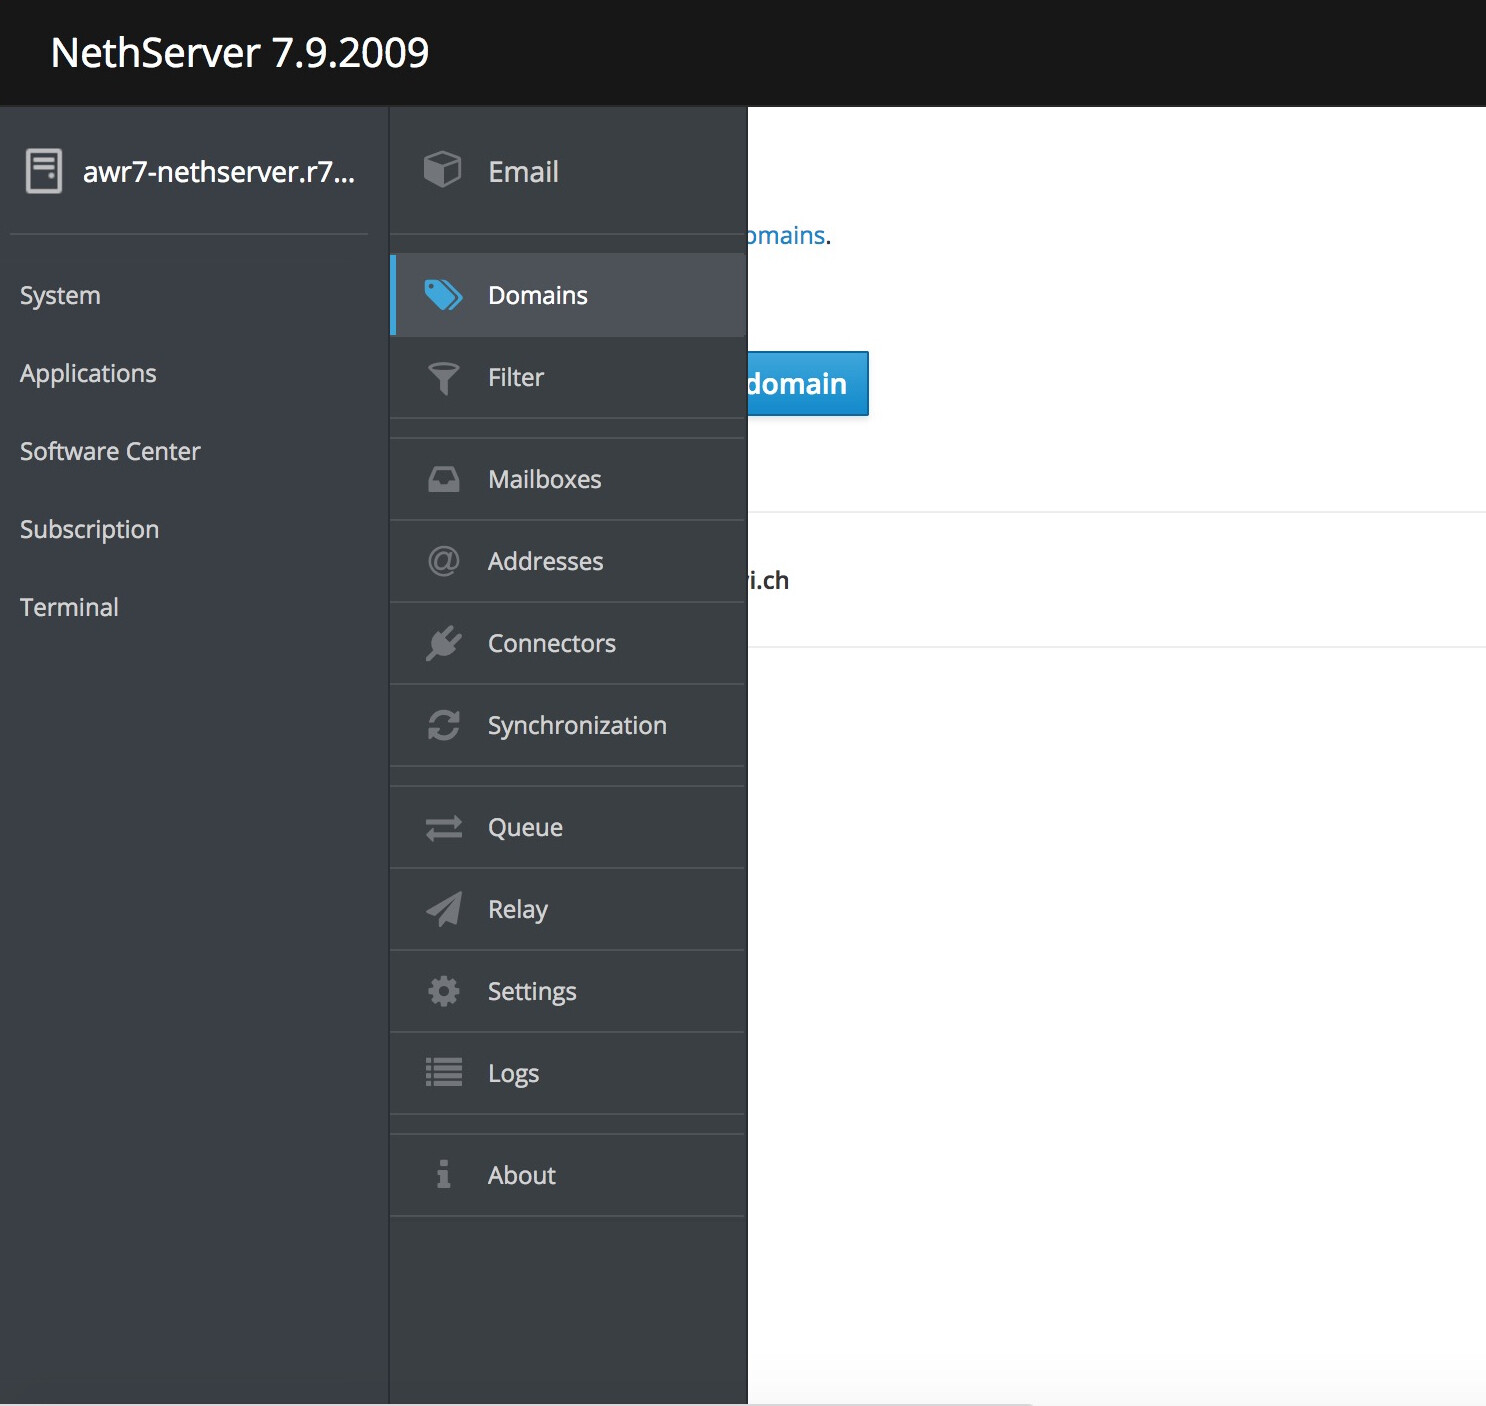Click the About info icon

[443, 1175]
